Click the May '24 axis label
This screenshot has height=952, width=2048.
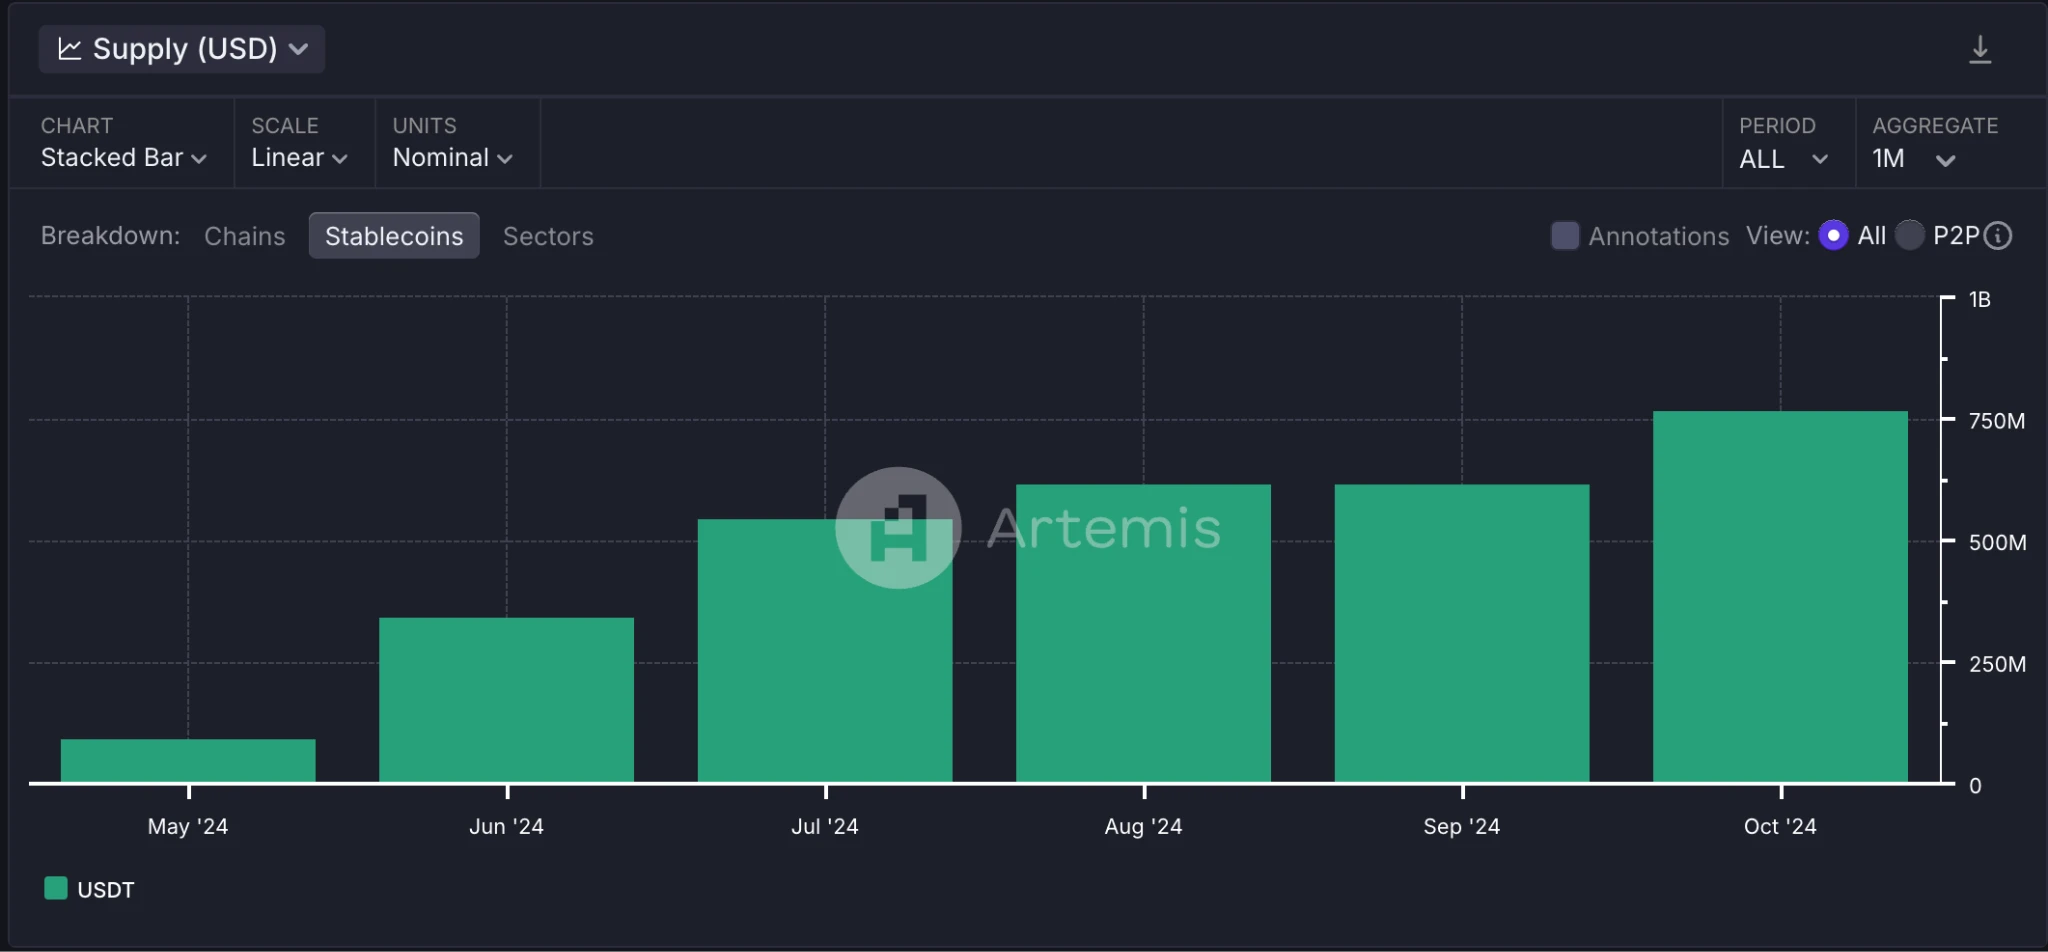point(187,826)
